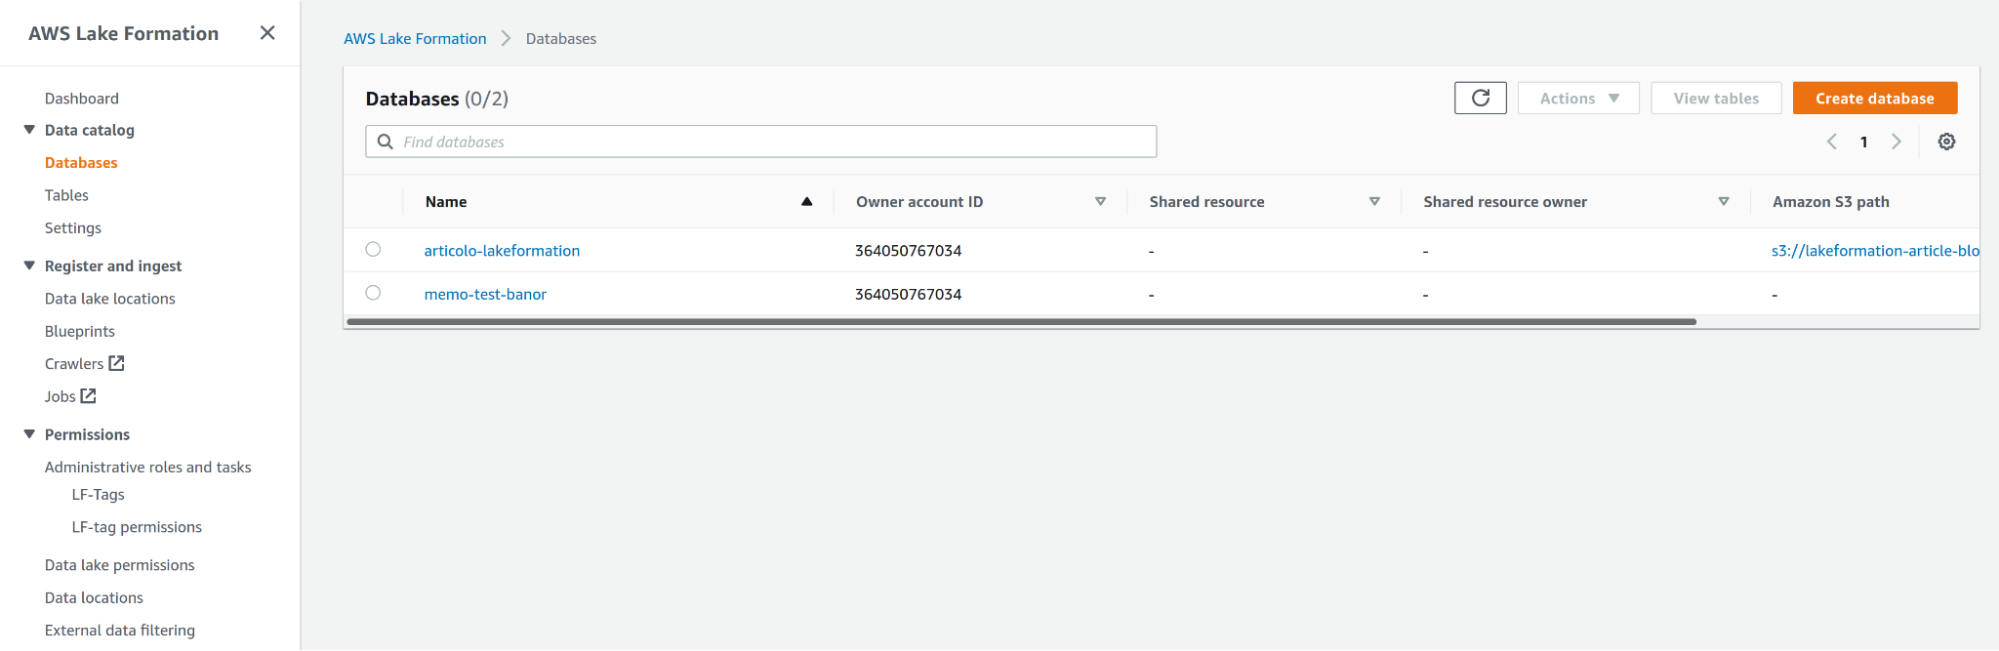1999x651 pixels.
Task: Open LF-Tags page
Action: [x=98, y=495]
